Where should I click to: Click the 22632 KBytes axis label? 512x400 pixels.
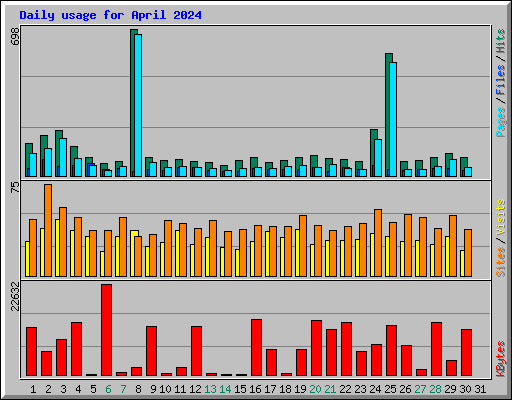pyautogui.click(x=15, y=297)
